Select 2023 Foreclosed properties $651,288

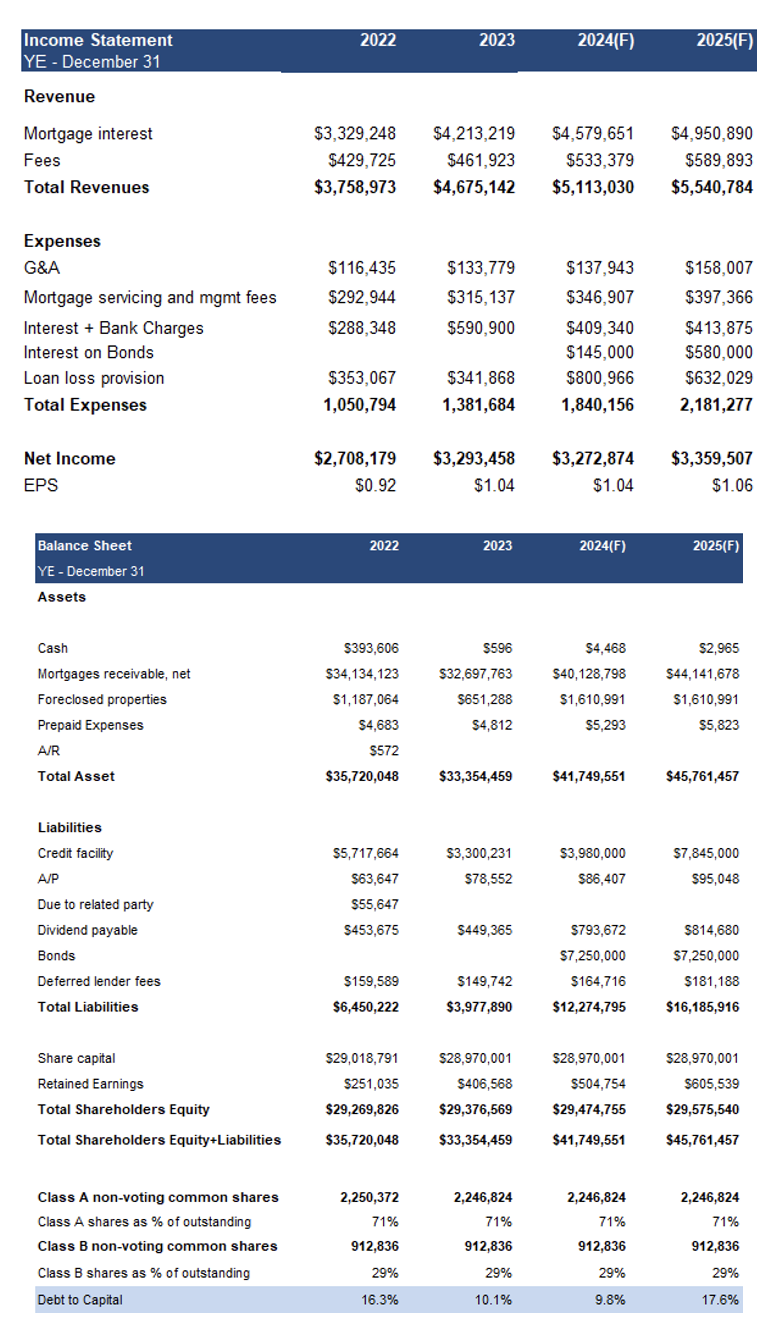(484, 700)
